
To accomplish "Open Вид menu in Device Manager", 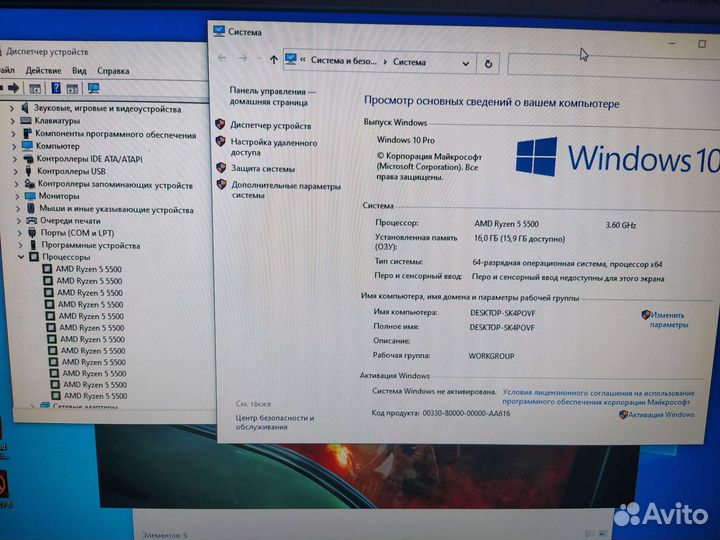I will tap(79, 71).
